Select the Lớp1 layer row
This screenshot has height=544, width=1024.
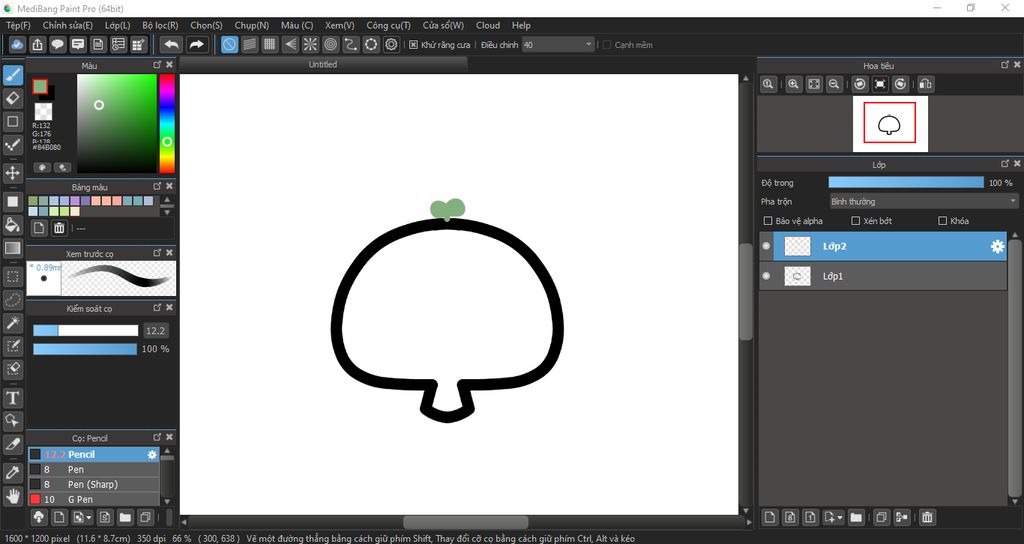point(883,276)
